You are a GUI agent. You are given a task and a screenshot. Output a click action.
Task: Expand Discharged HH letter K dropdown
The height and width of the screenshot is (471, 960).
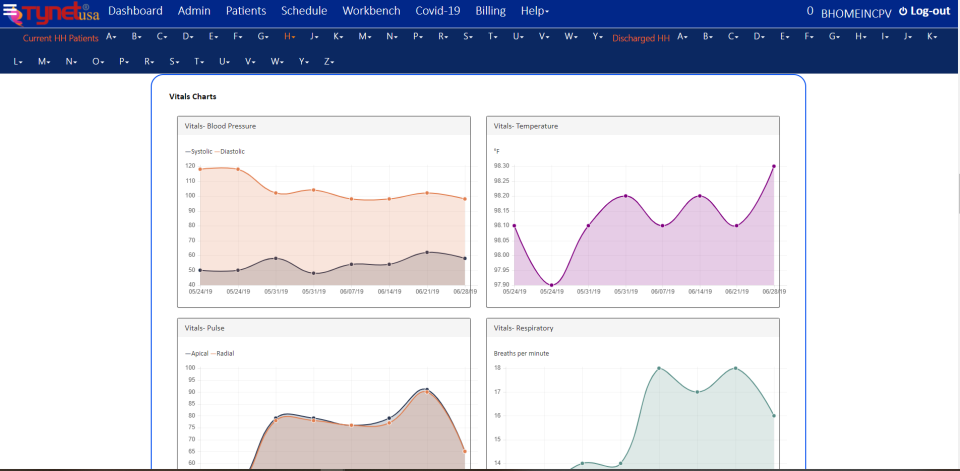pyautogui.click(x=932, y=37)
